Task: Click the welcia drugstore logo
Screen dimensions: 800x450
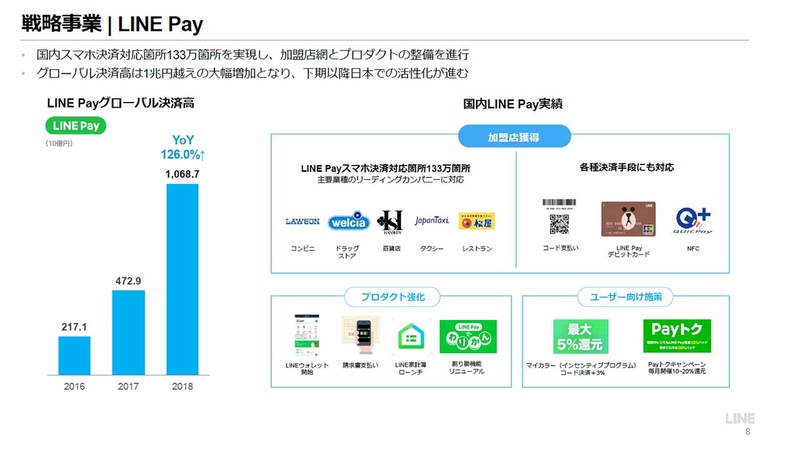Action: point(348,220)
